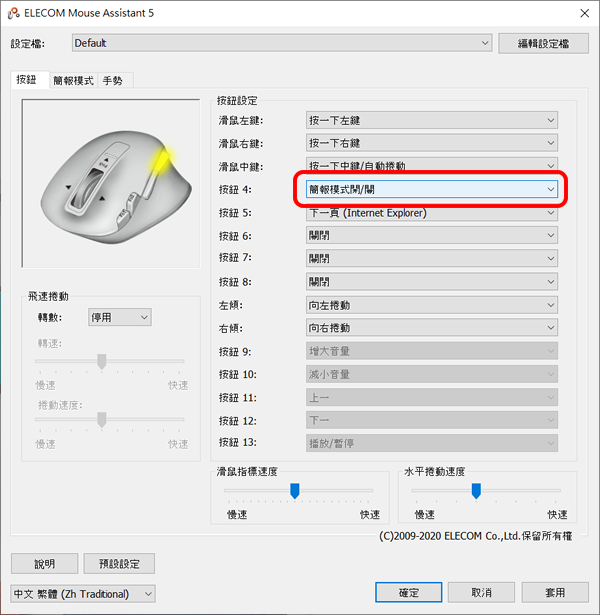Image resolution: width=600 pixels, height=615 pixels.
Task: Click the 預設設定 button
Action: pos(119,564)
